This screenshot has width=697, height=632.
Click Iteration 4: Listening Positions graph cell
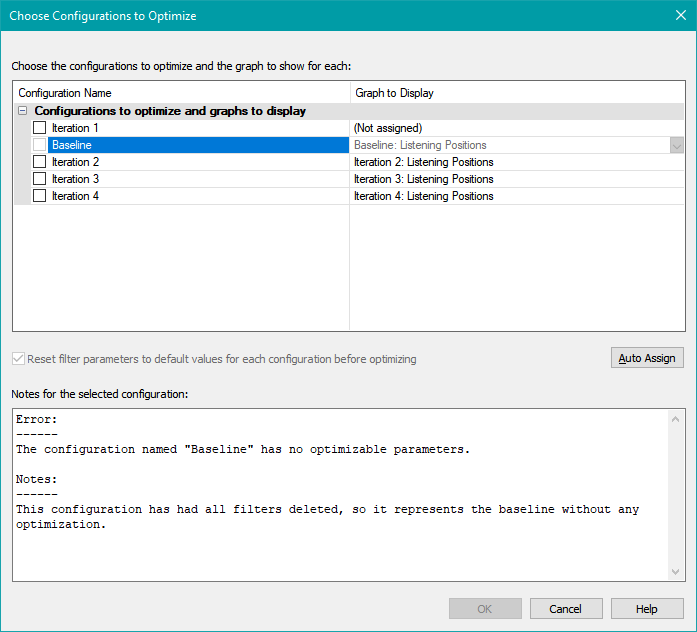[517, 196]
